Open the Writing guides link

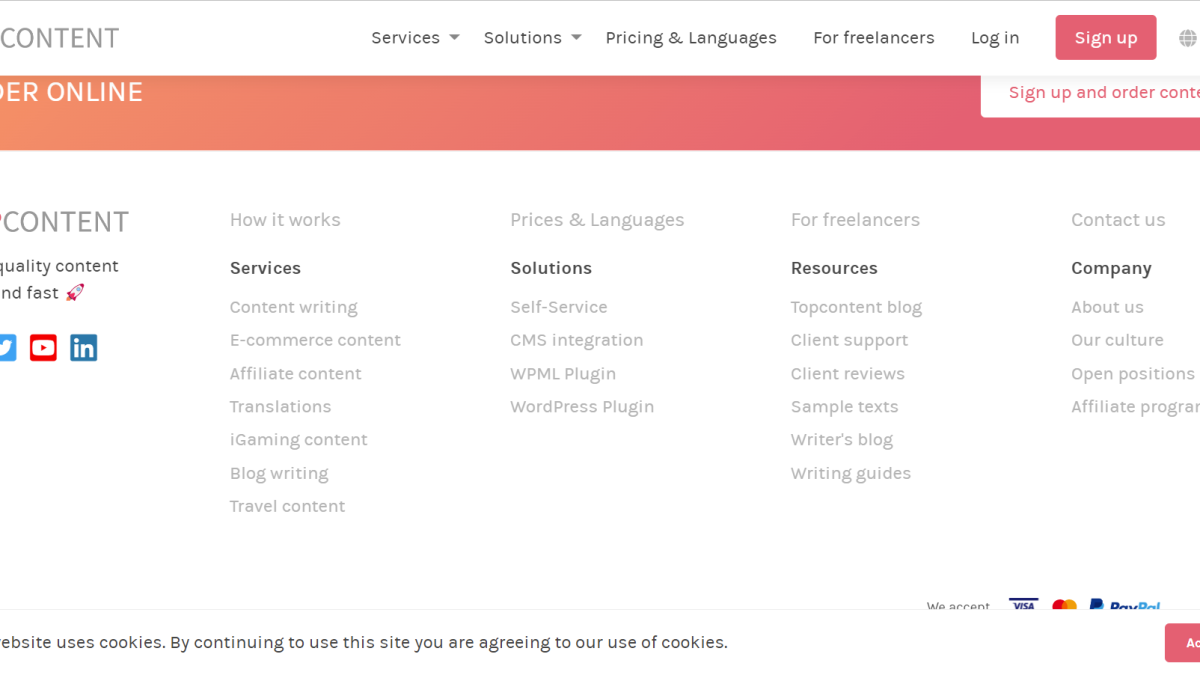[x=851, y=473]
